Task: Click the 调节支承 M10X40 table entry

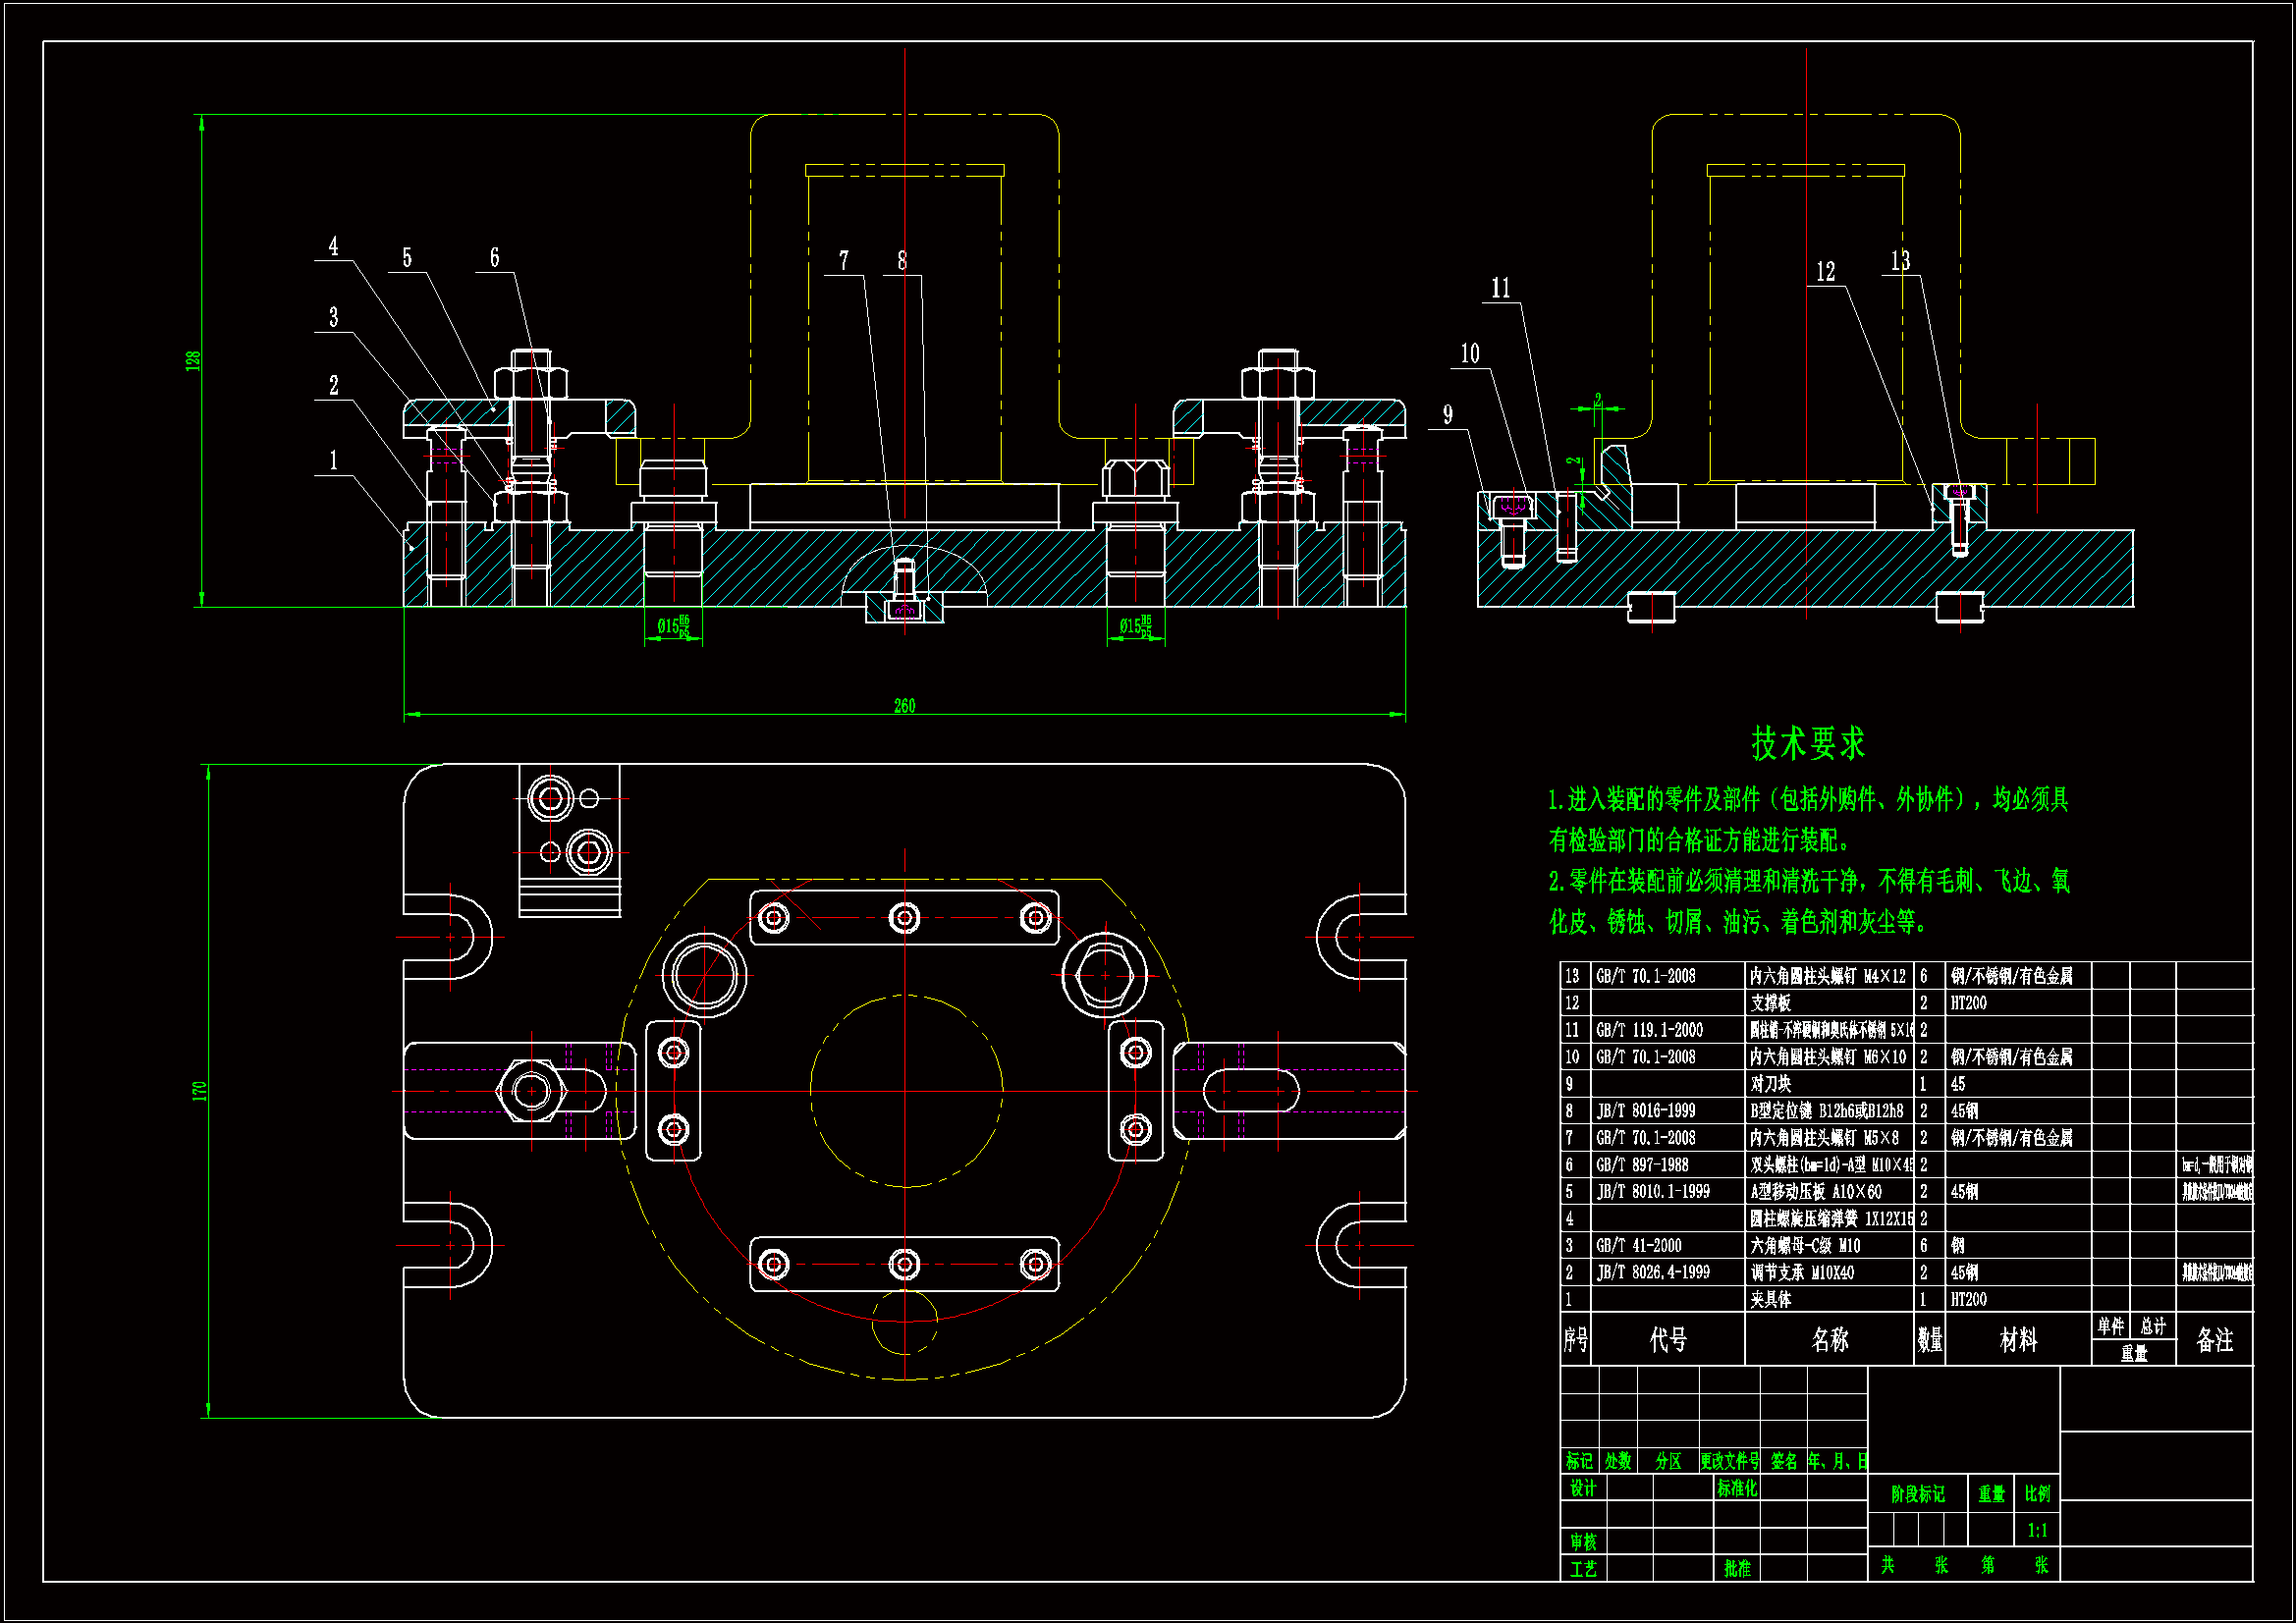Action: [1802, 1273]
